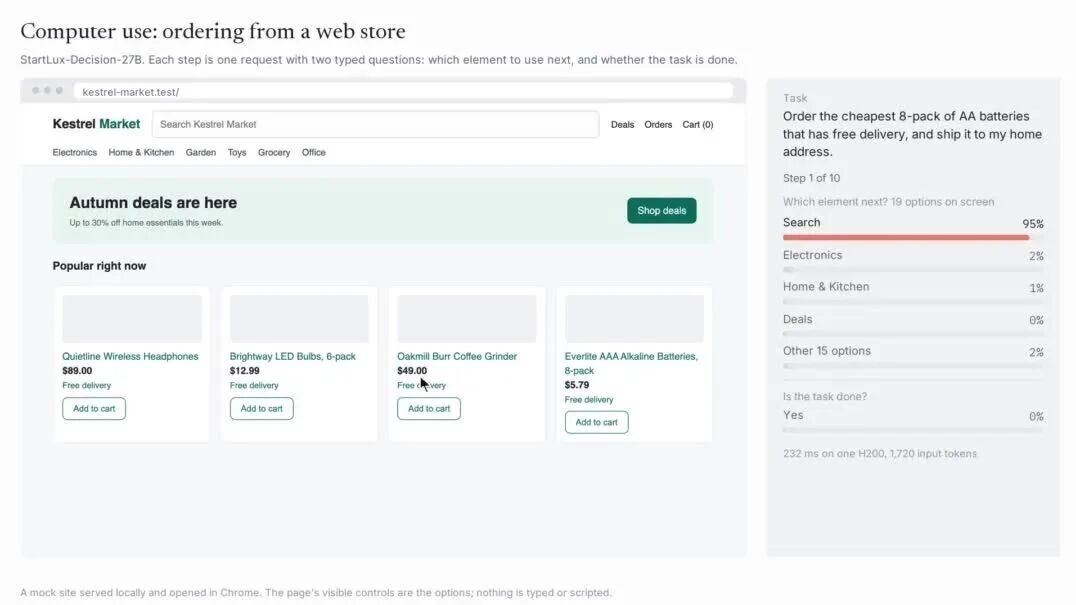This screenshot has width=1076, height=605.
Task: Click "Other 15 options" in the task panel
Action: [x=827, y=351]
